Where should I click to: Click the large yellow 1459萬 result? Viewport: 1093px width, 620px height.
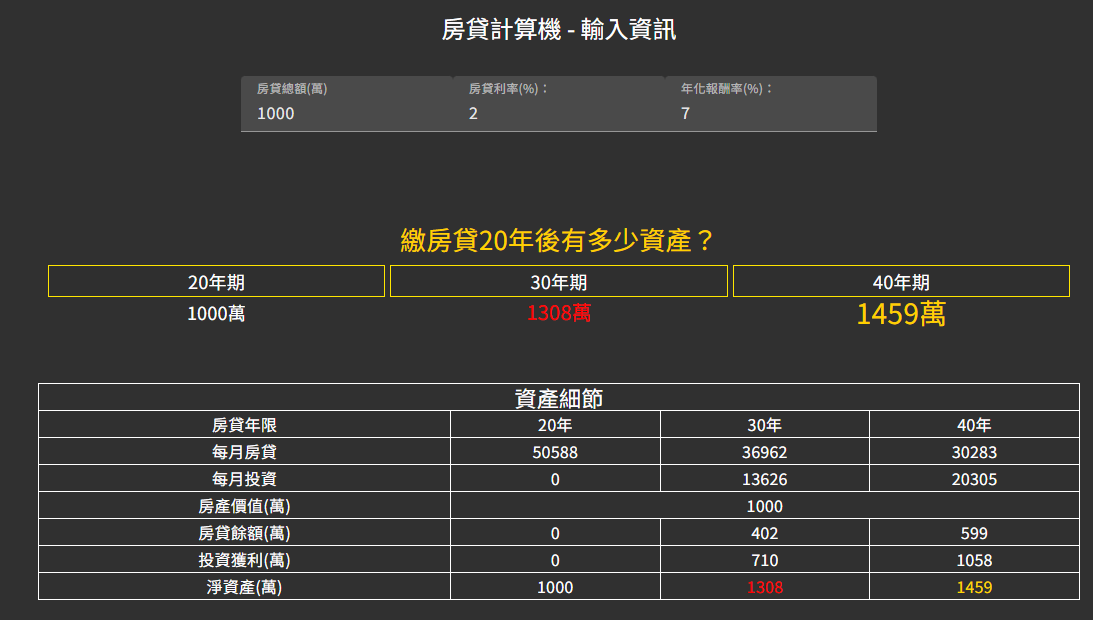(901, 315)
